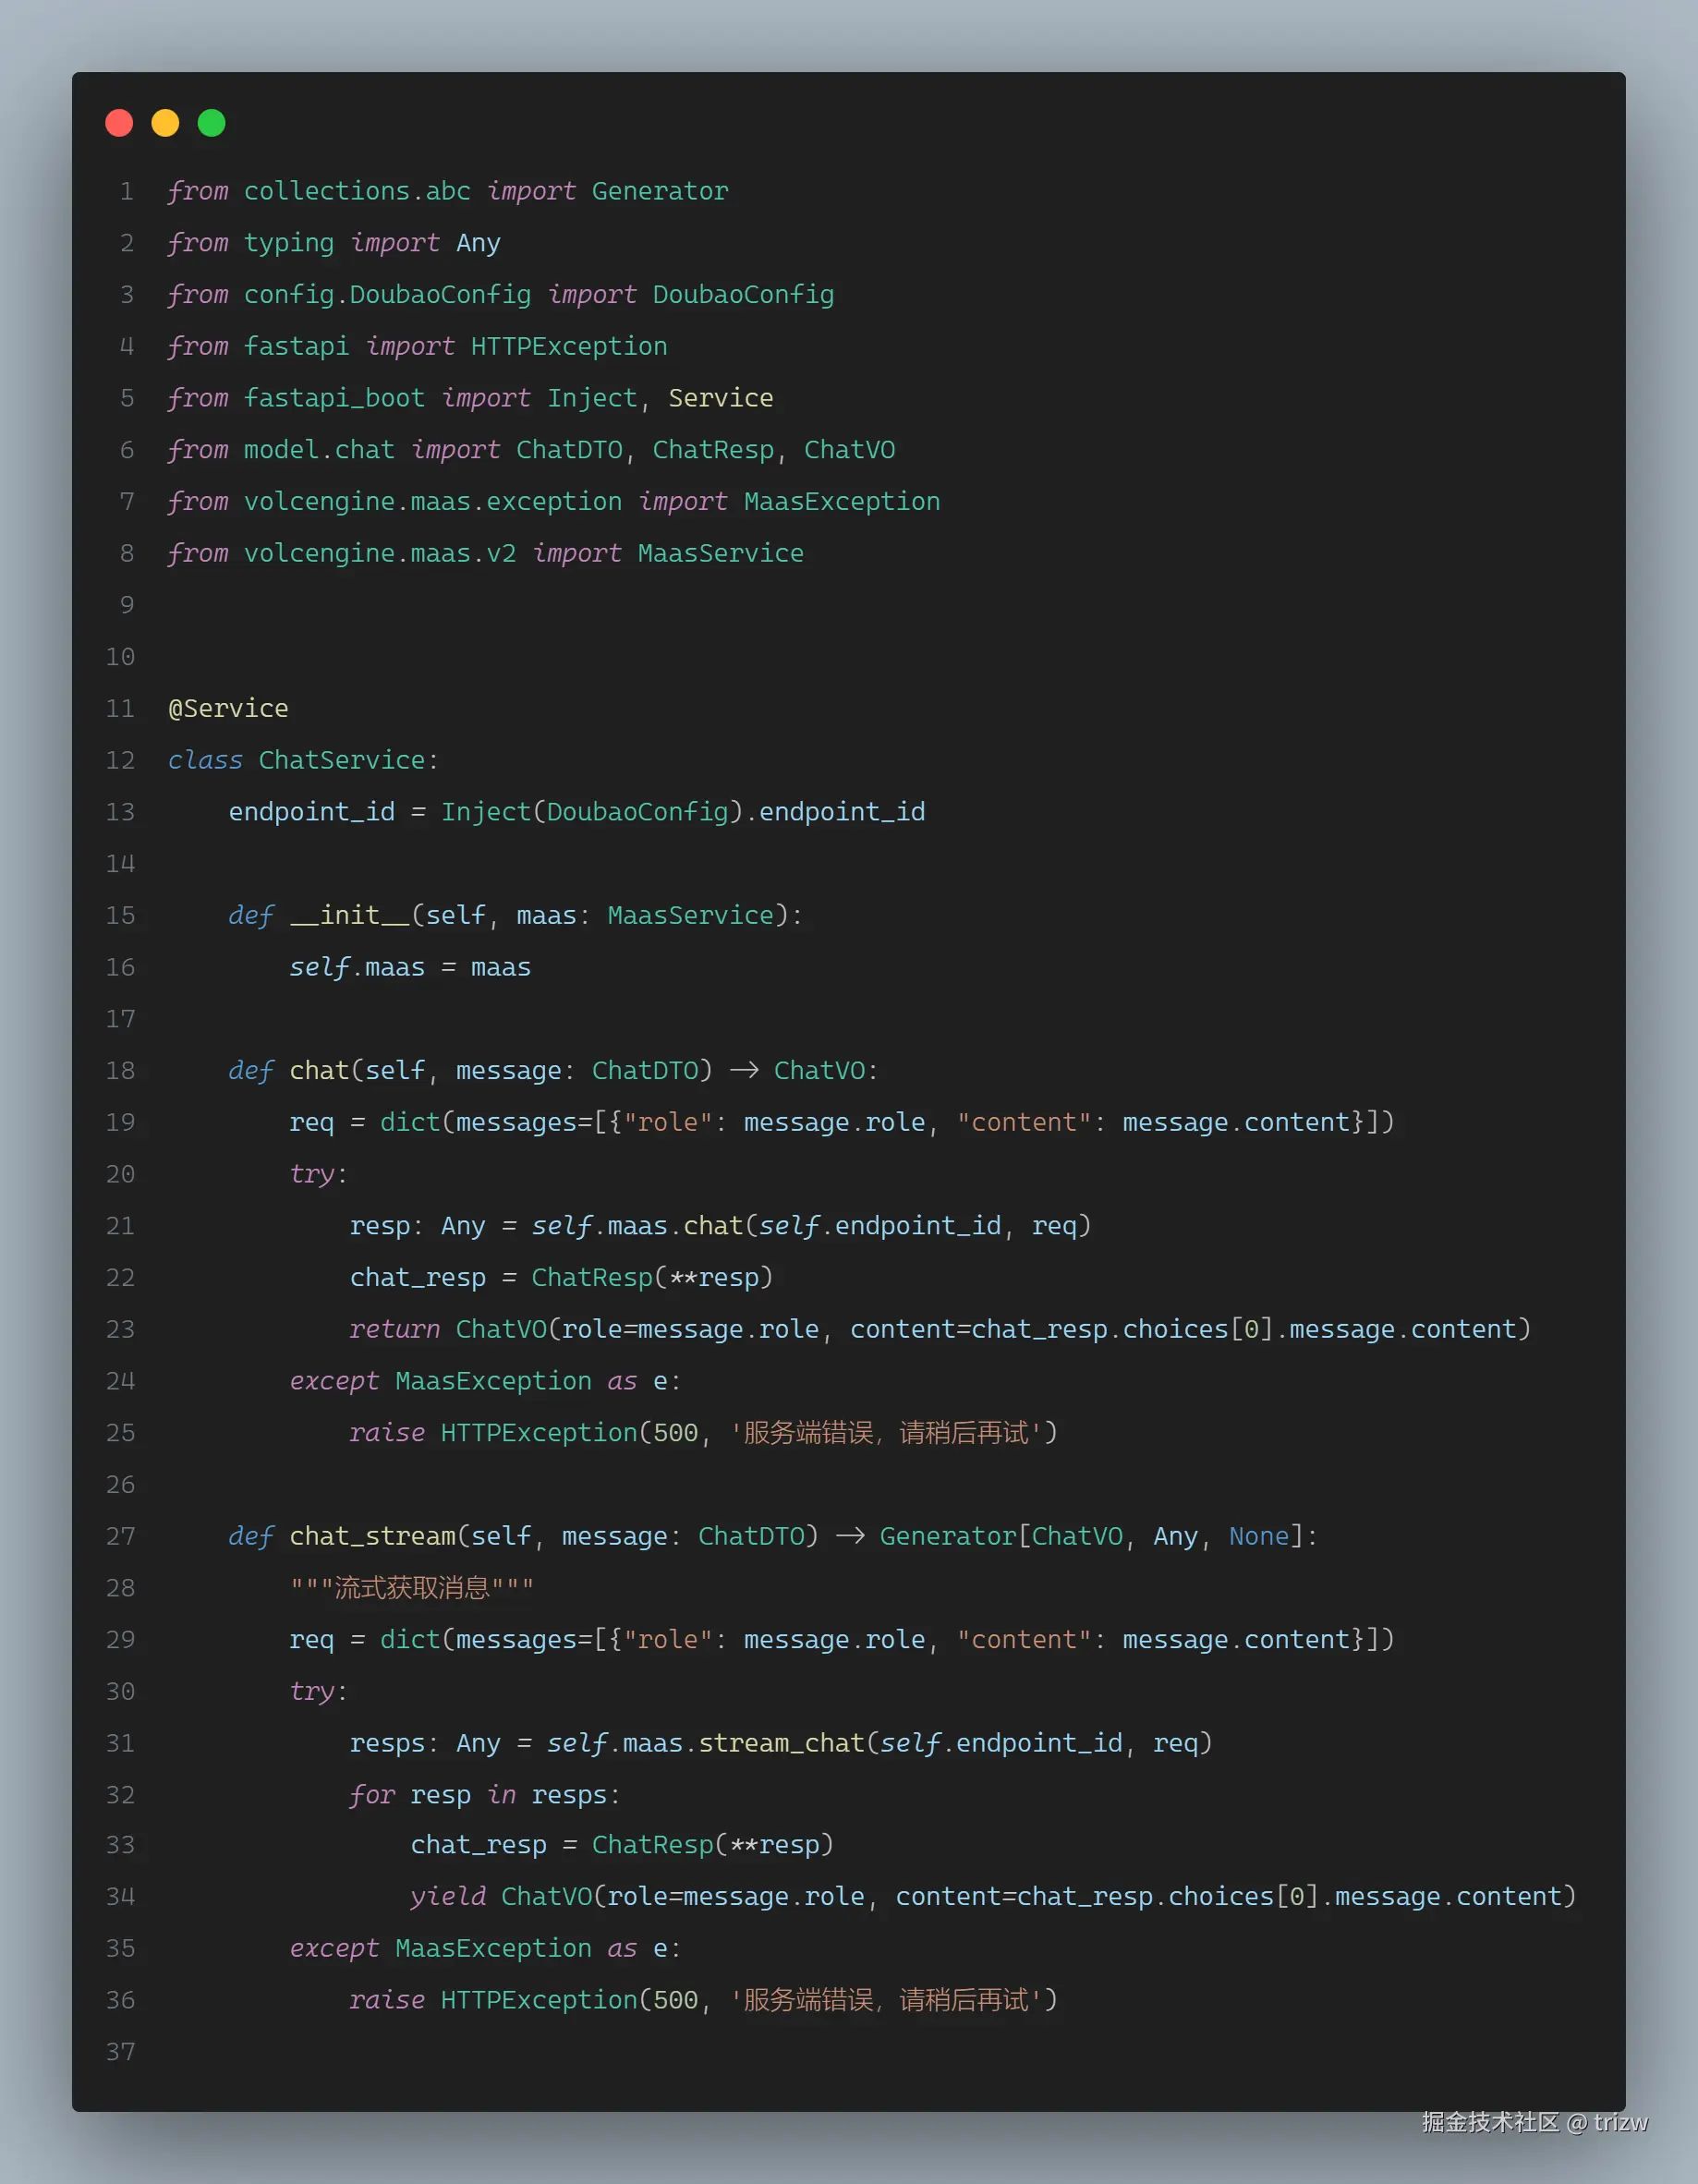Viewport: 1698px width, 2184px height.
Task: Click '__init__' method name on line 15
Action: coord(350,916)
